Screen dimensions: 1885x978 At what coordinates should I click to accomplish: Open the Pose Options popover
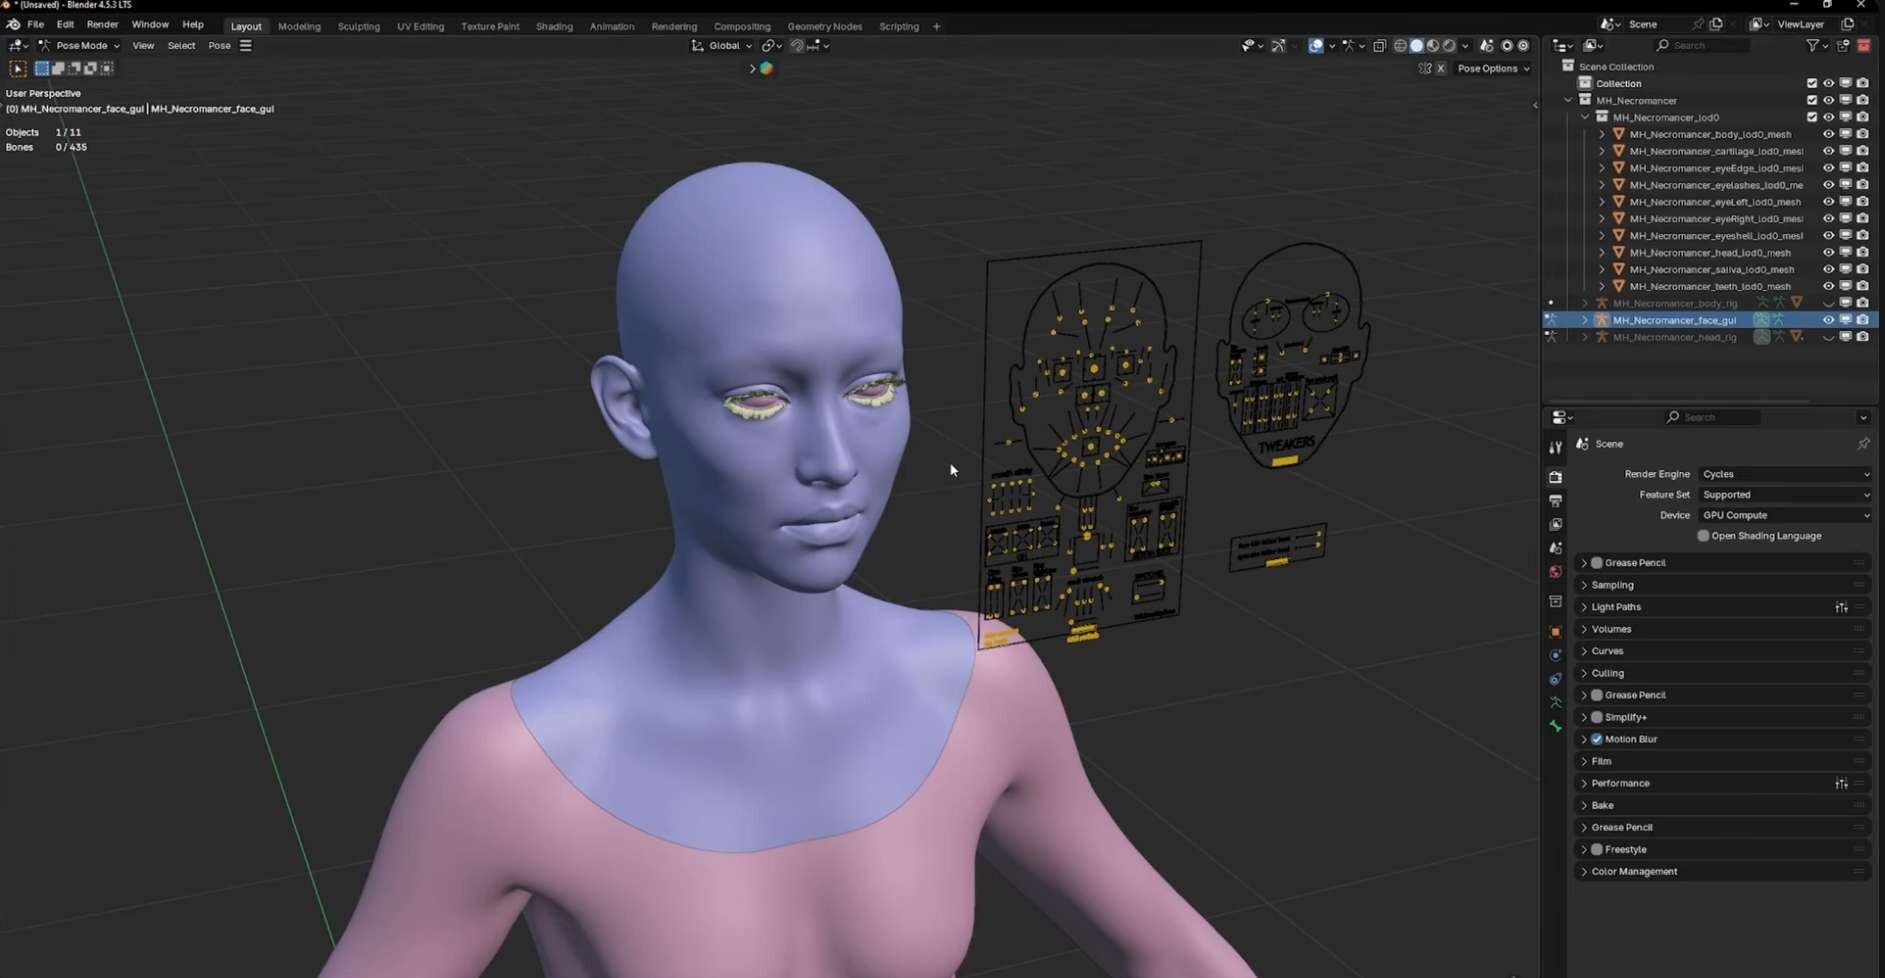[x=1492, y=69]
